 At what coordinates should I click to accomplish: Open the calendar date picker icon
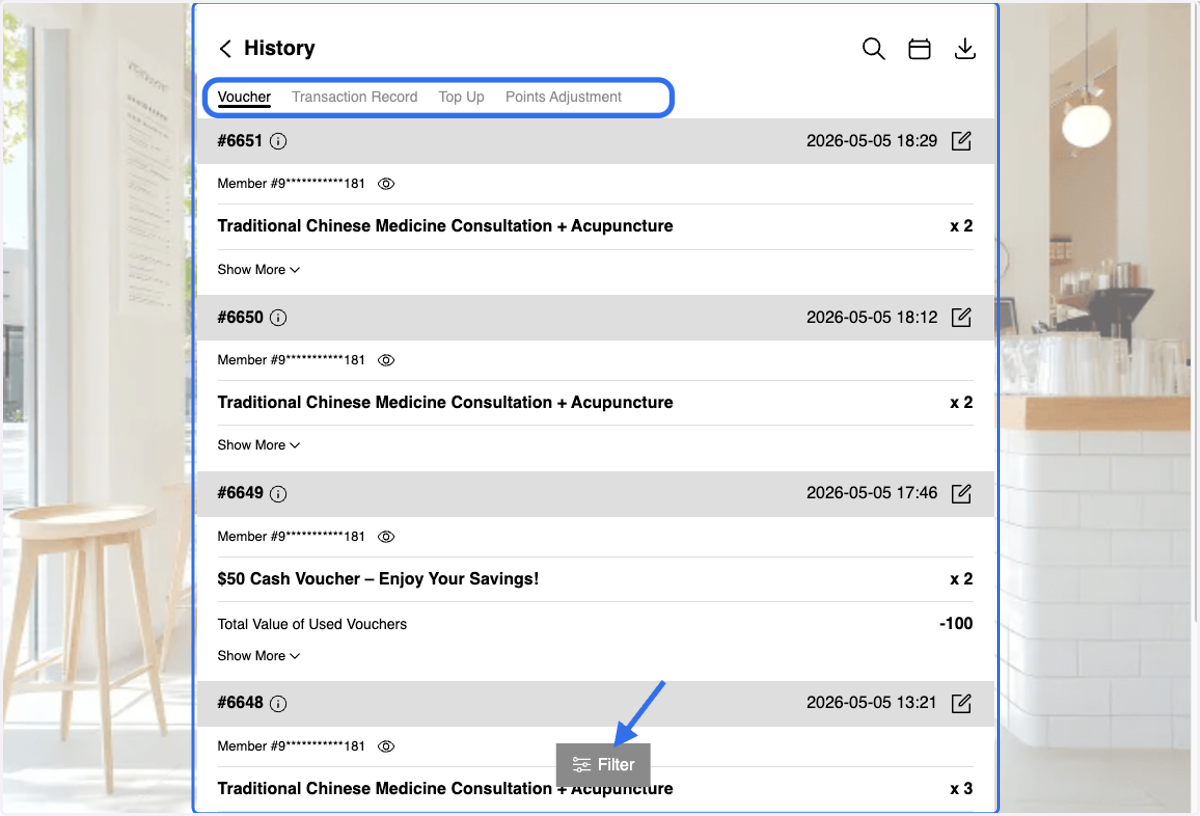[x=919, y=49]
